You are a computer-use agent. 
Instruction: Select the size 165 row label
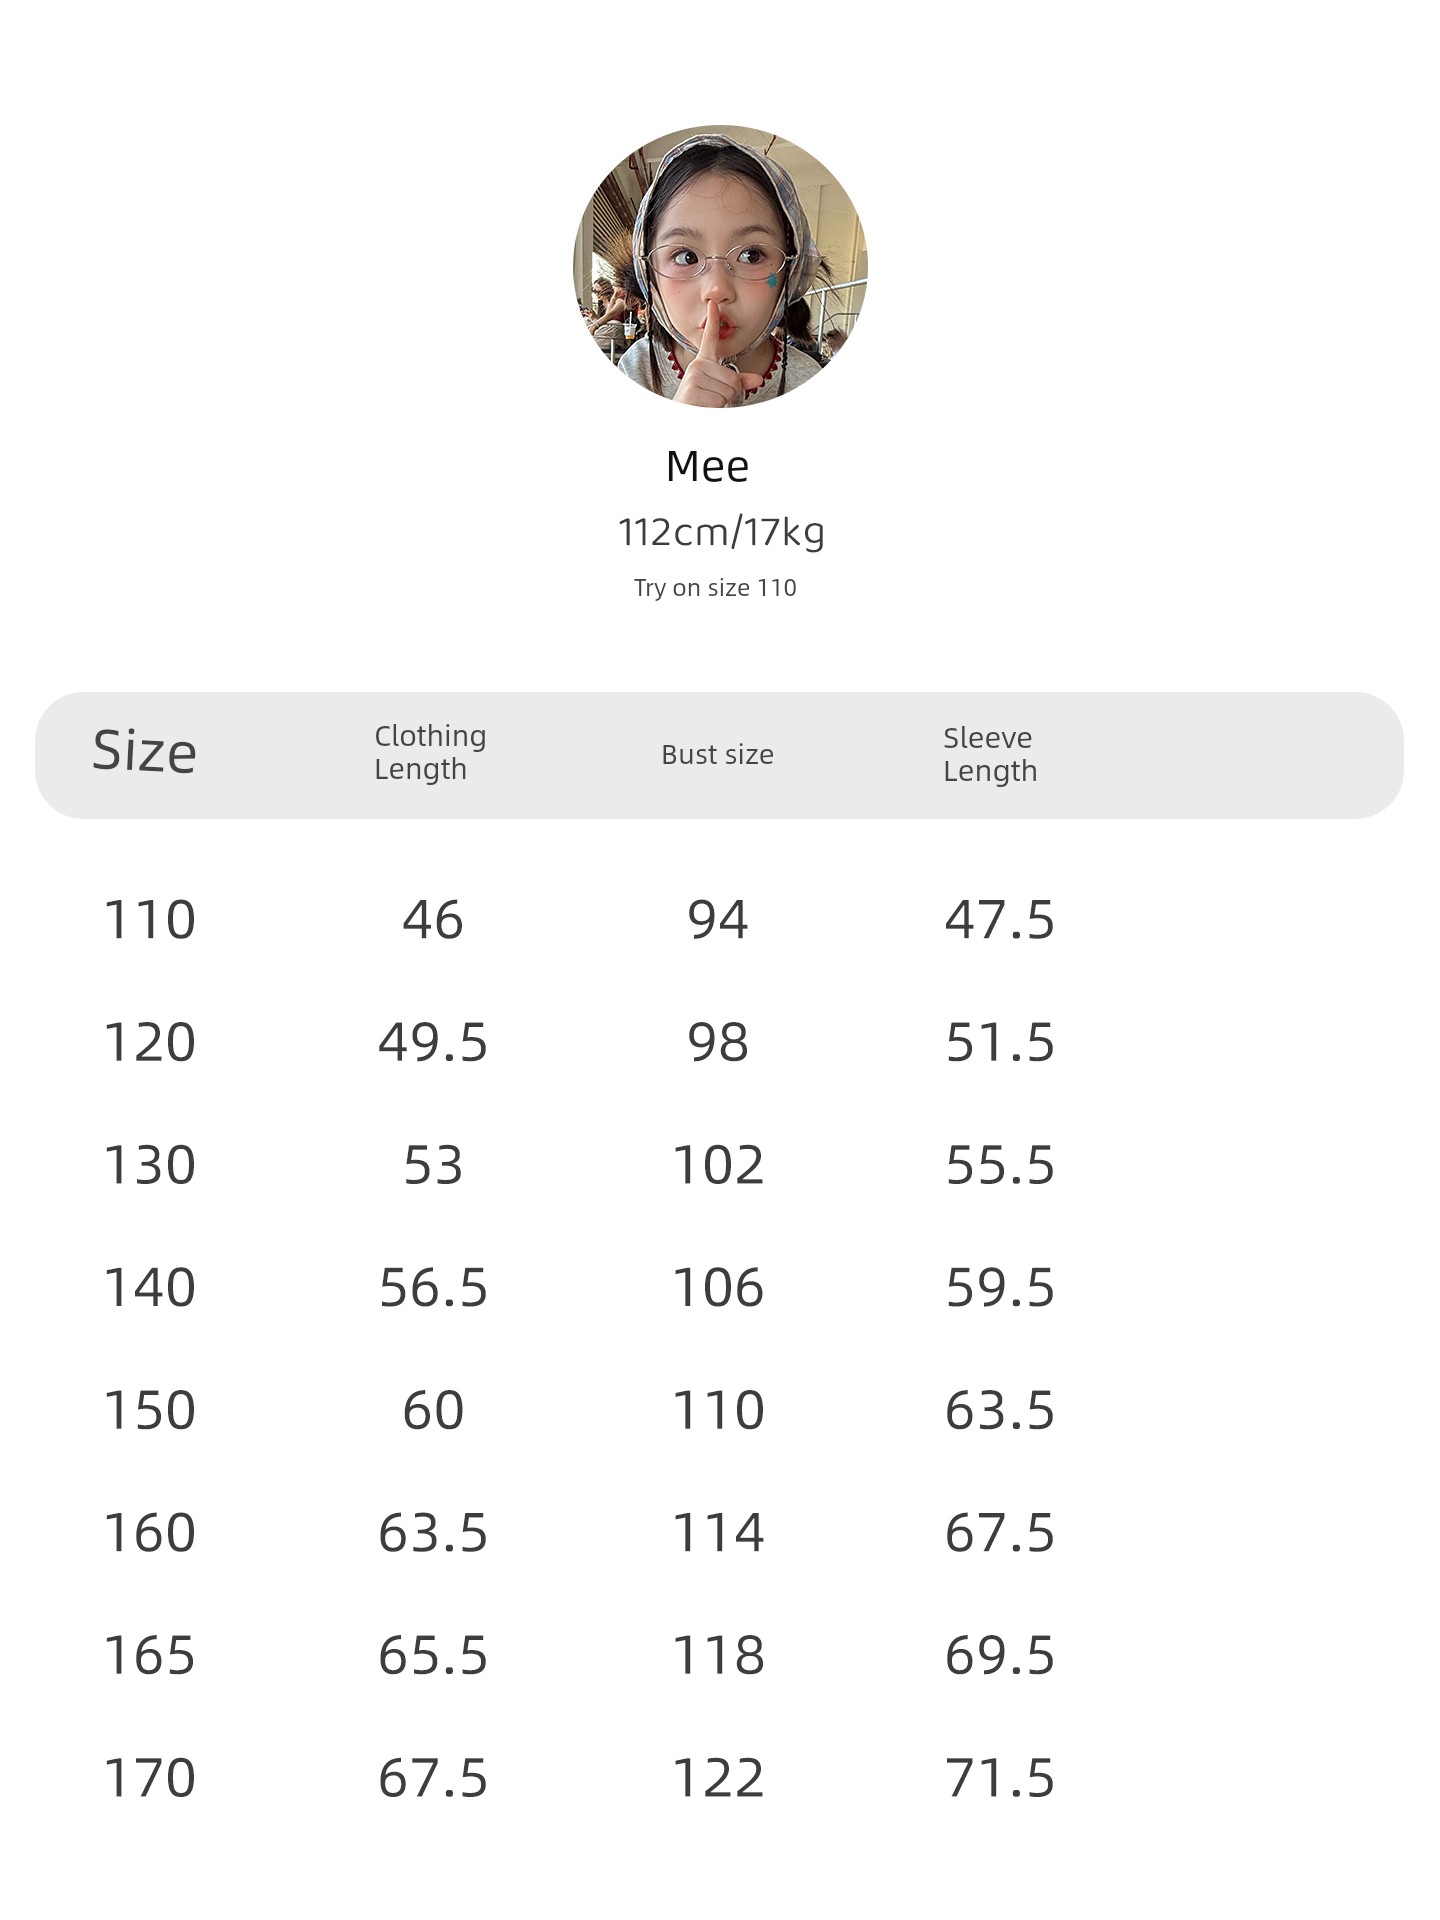tap(150, 1656)
